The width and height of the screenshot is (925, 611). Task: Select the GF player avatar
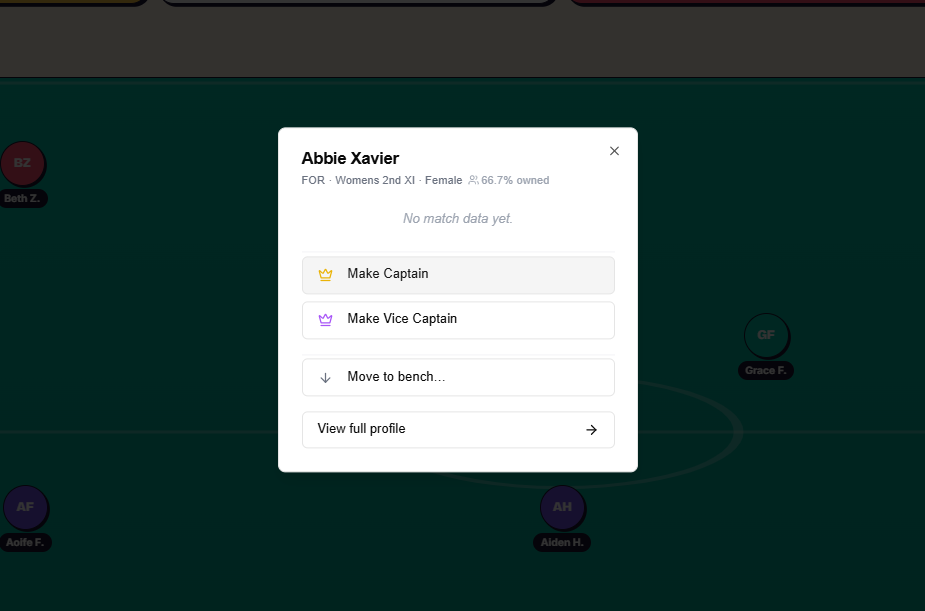766,335
